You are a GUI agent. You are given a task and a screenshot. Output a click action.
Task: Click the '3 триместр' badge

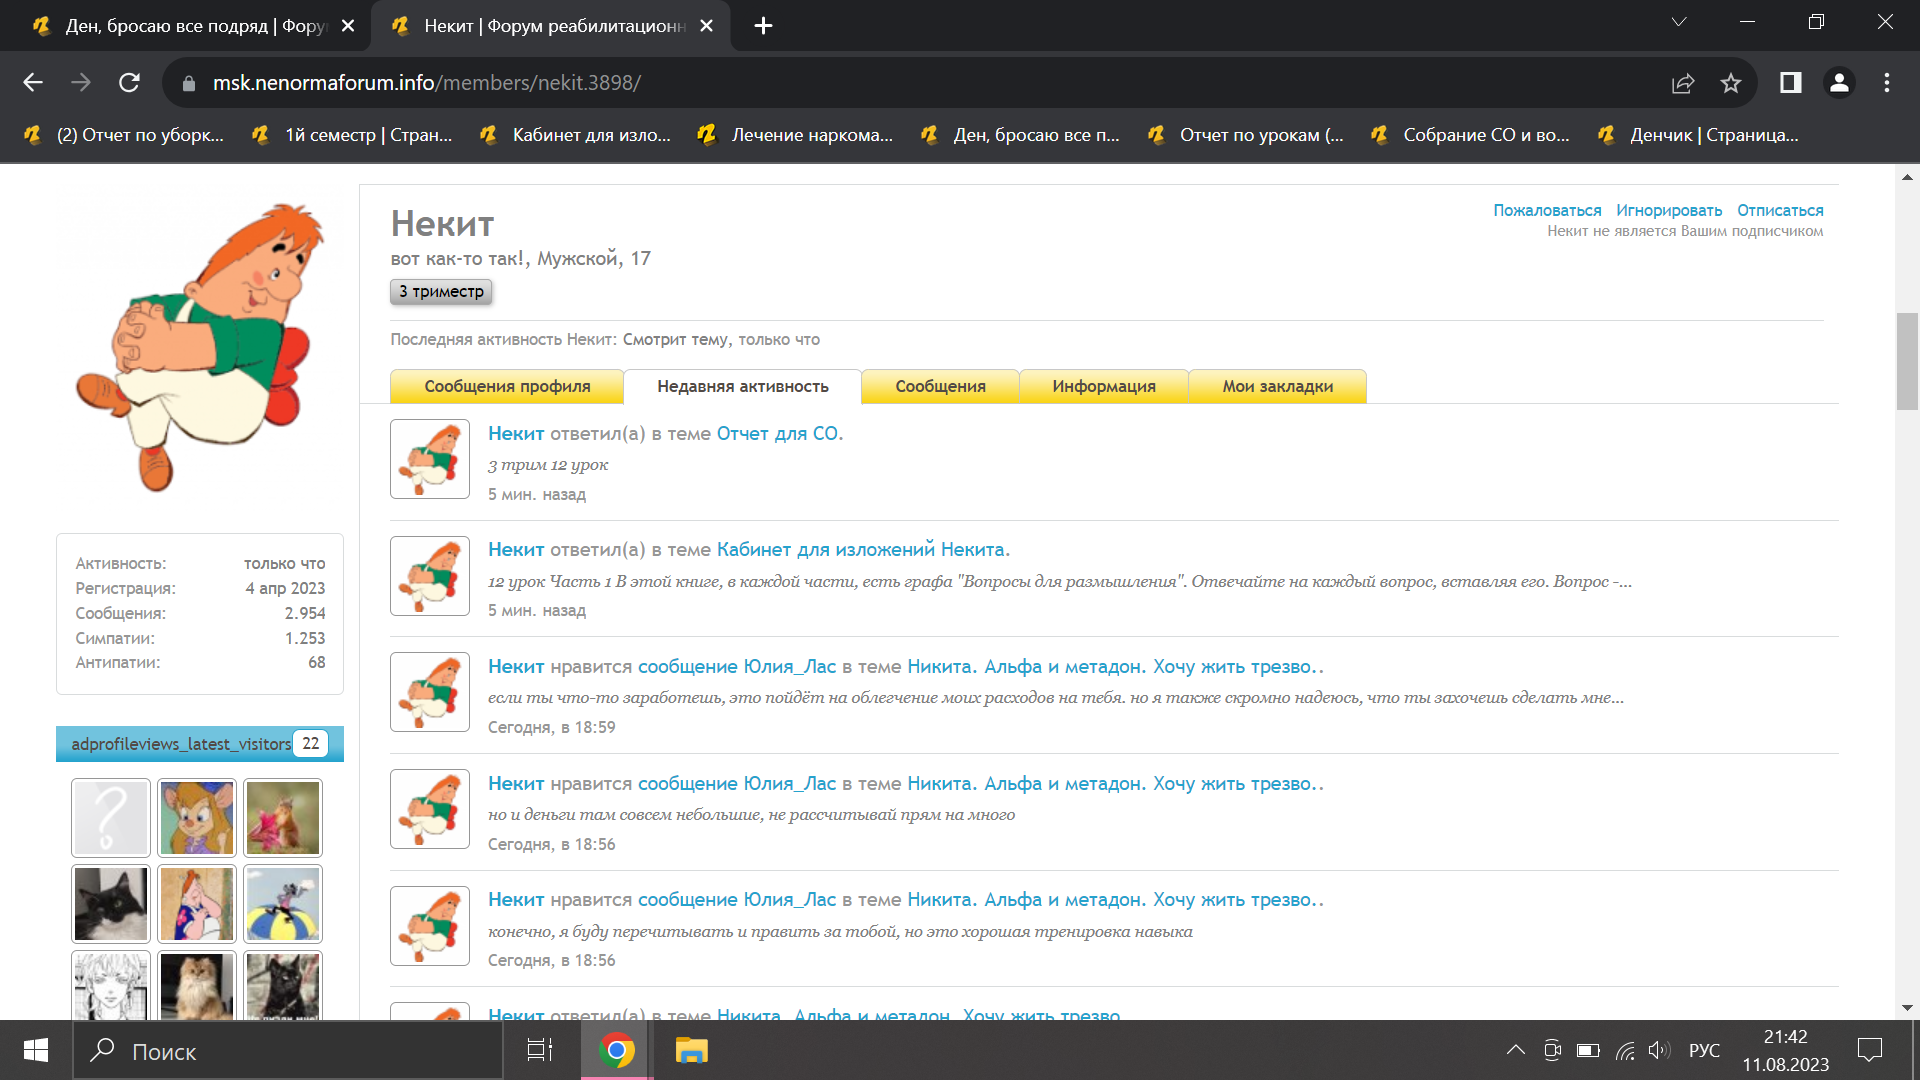[441, 292]
